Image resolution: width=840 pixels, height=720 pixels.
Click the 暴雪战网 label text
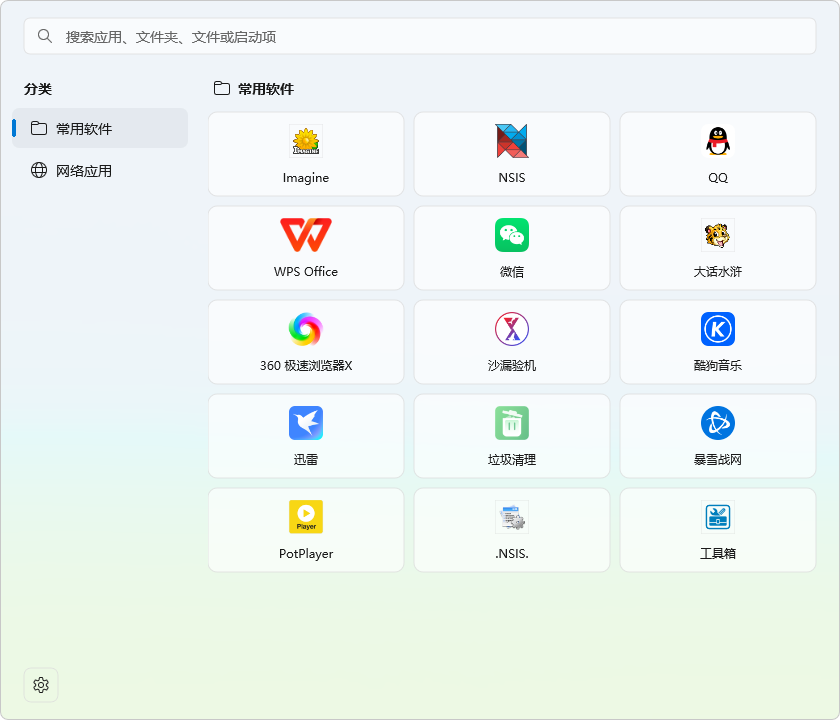point(718,460)
